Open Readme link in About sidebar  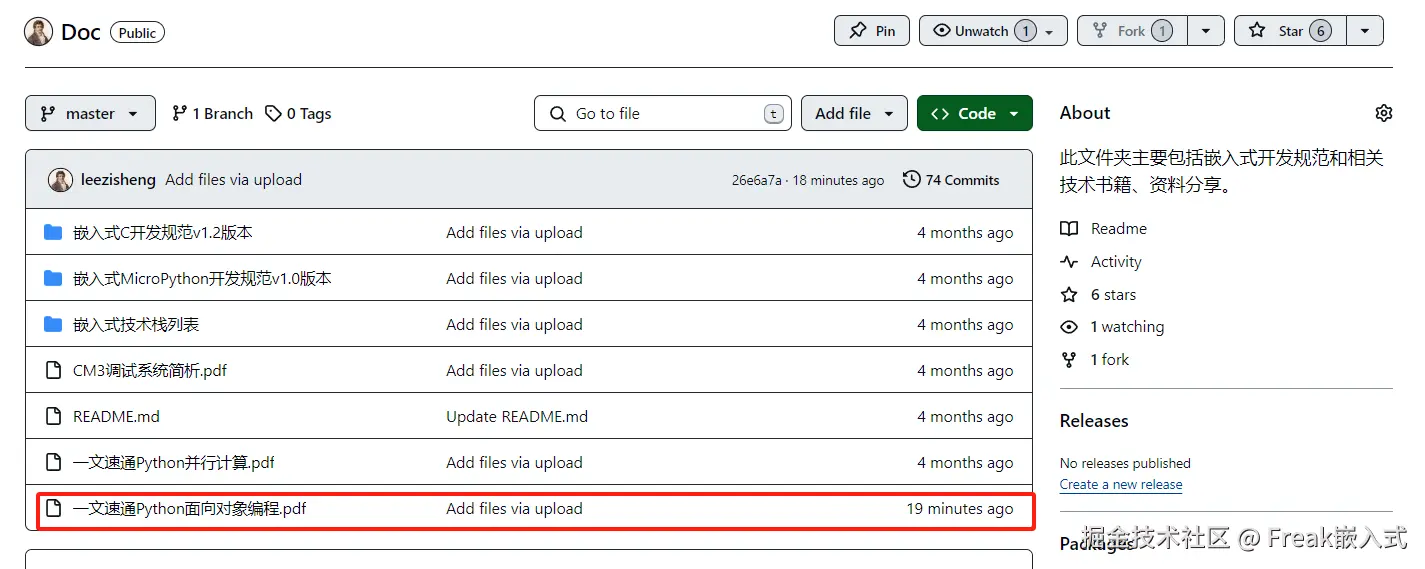click(1104, 229)
